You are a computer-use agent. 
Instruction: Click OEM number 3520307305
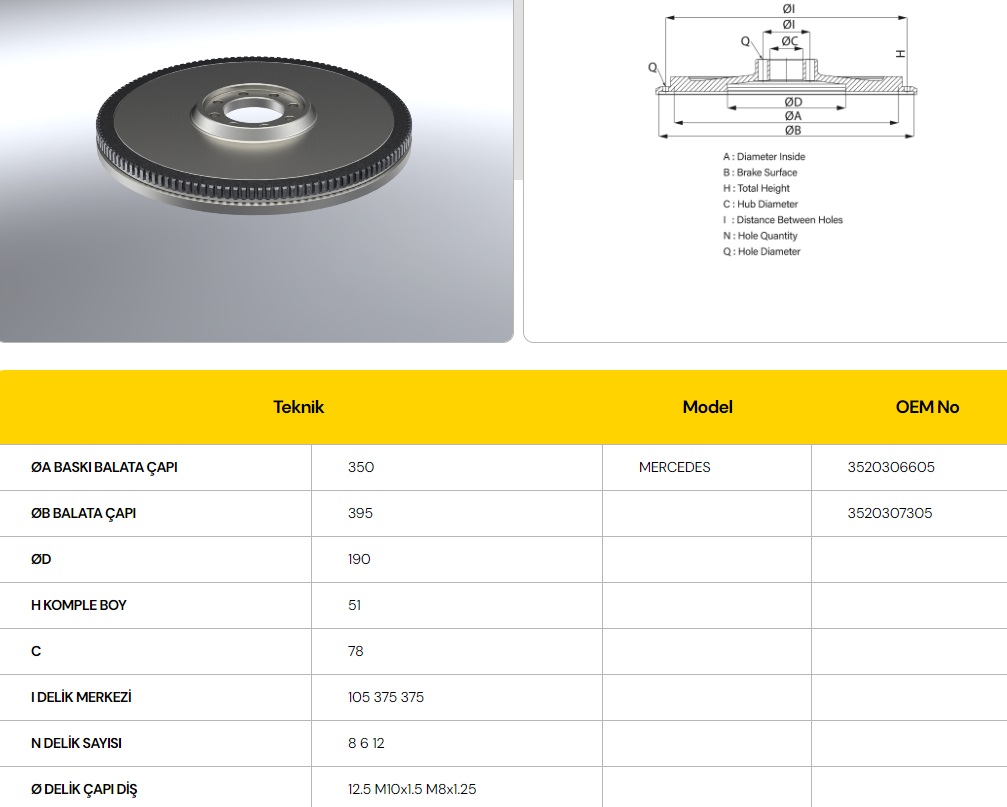[x=889, y=513]
